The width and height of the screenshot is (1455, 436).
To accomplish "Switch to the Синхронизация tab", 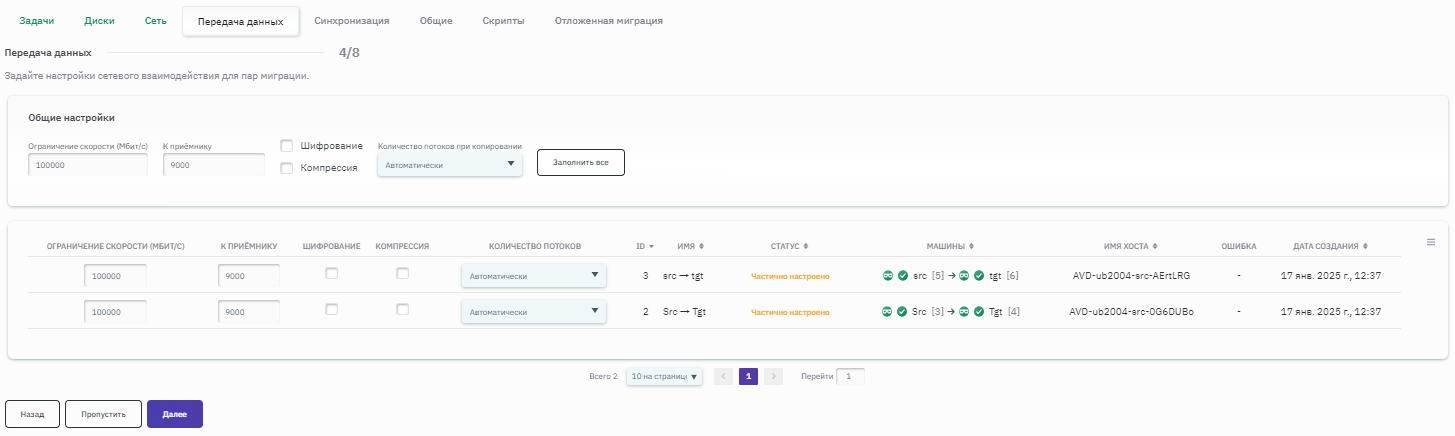I will pos(351,20).
